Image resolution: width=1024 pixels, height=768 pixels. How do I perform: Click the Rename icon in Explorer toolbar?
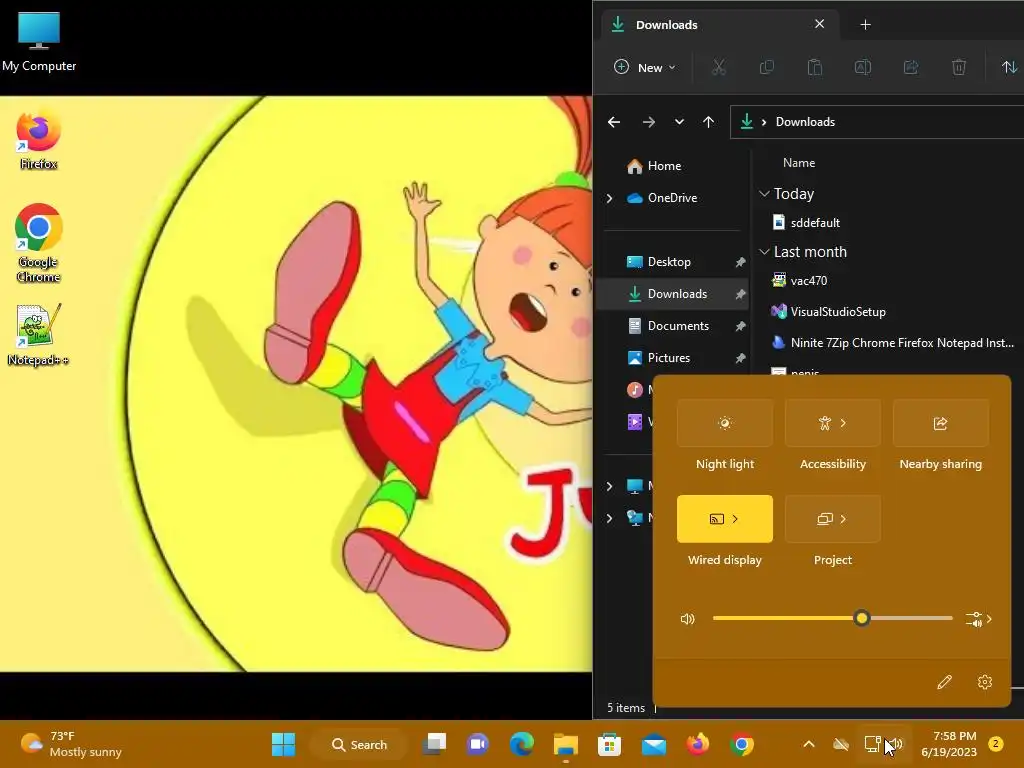click(x=863, y=67)
